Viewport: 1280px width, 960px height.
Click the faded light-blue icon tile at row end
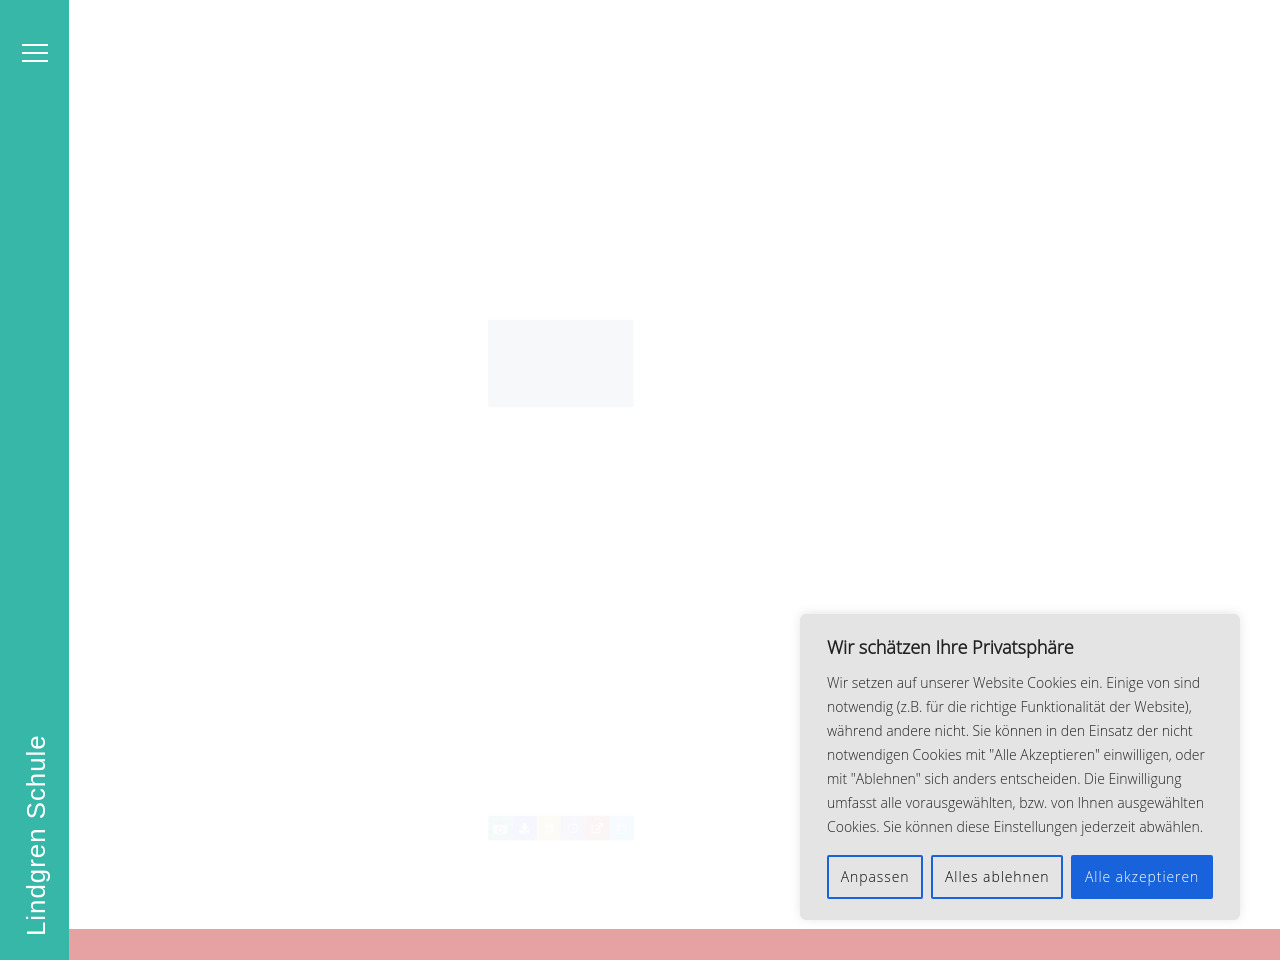pos(622,828)
